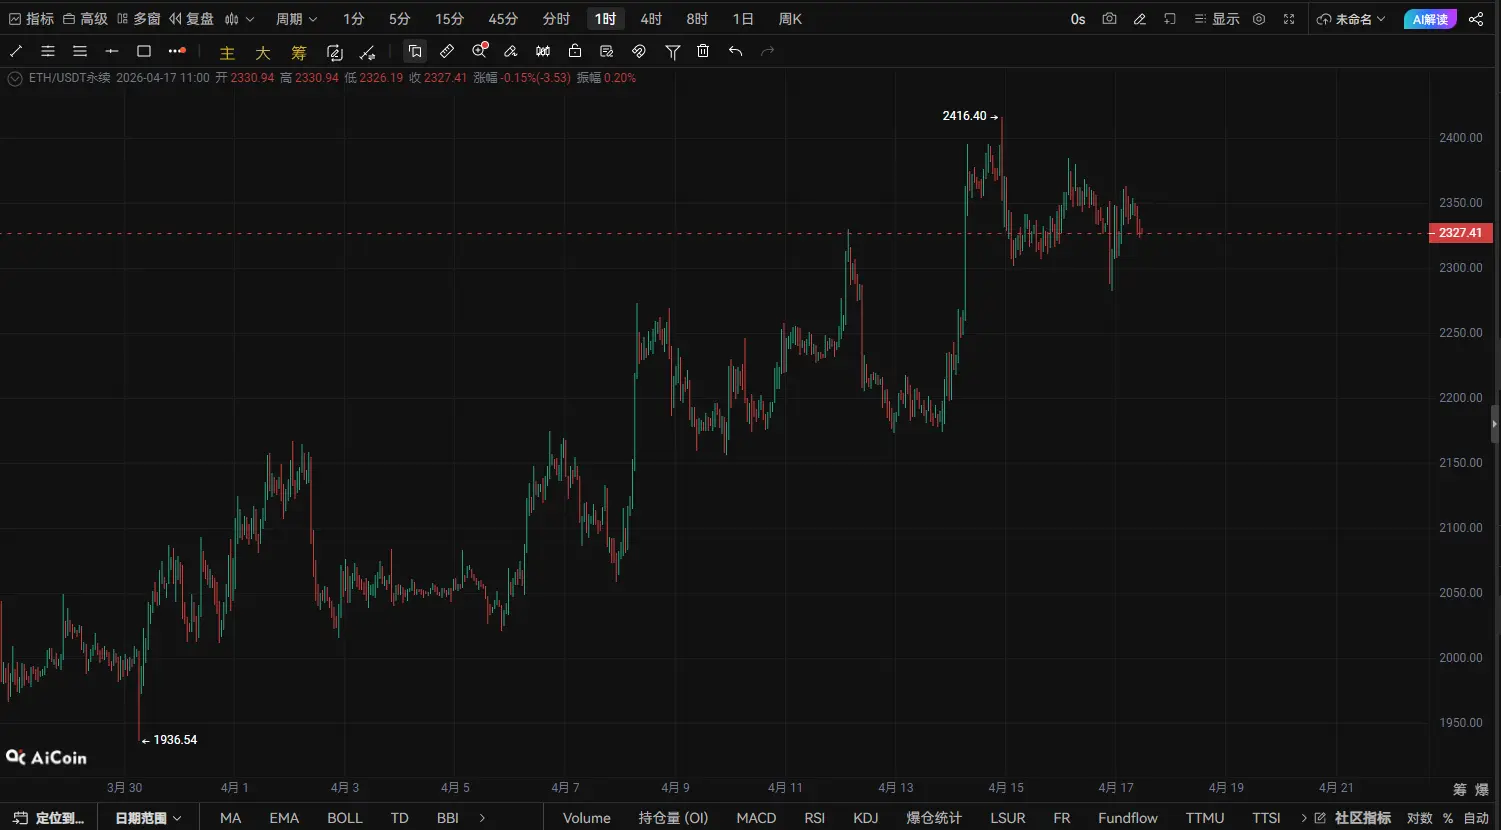The height and width of the screenshot is (830, 1501).
Task: Open chart settings hexagon icon
Action: pyautogui.click(x=1259, y=19)
